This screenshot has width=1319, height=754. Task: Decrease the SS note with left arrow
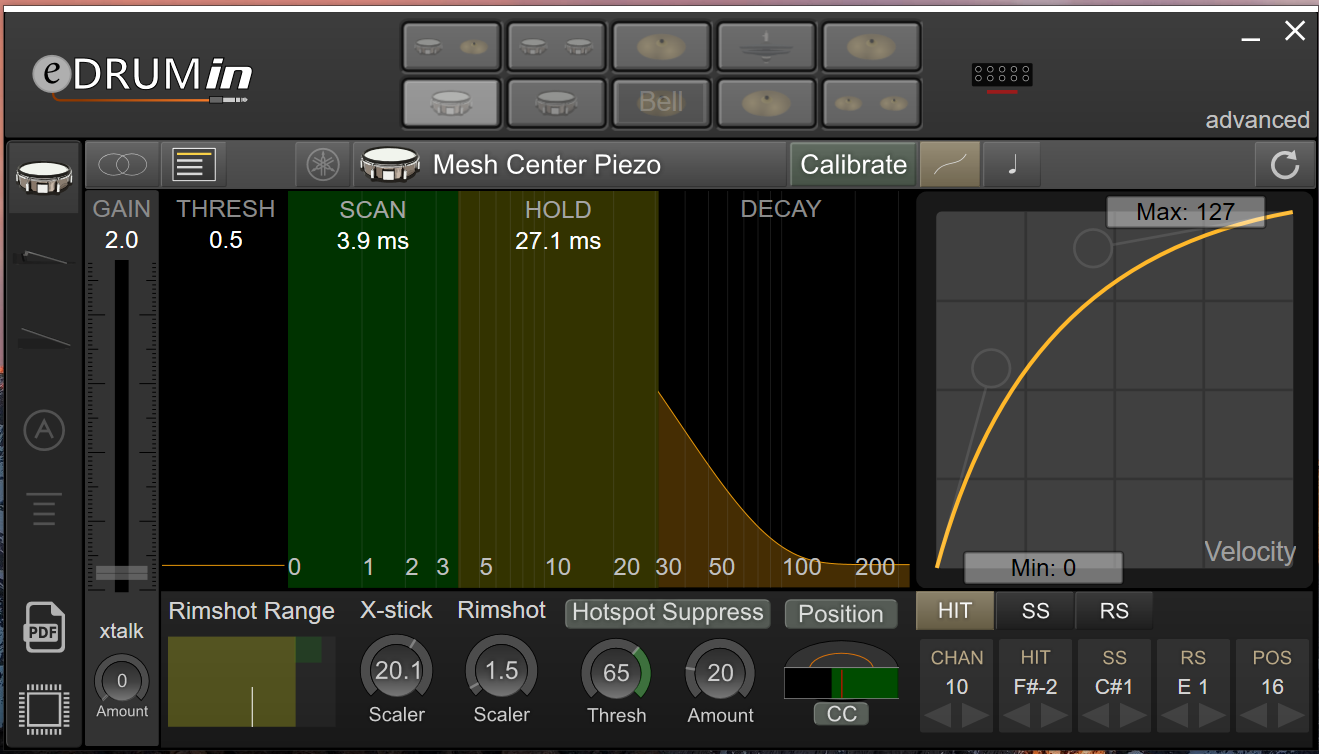click(x=1098, y=716)
